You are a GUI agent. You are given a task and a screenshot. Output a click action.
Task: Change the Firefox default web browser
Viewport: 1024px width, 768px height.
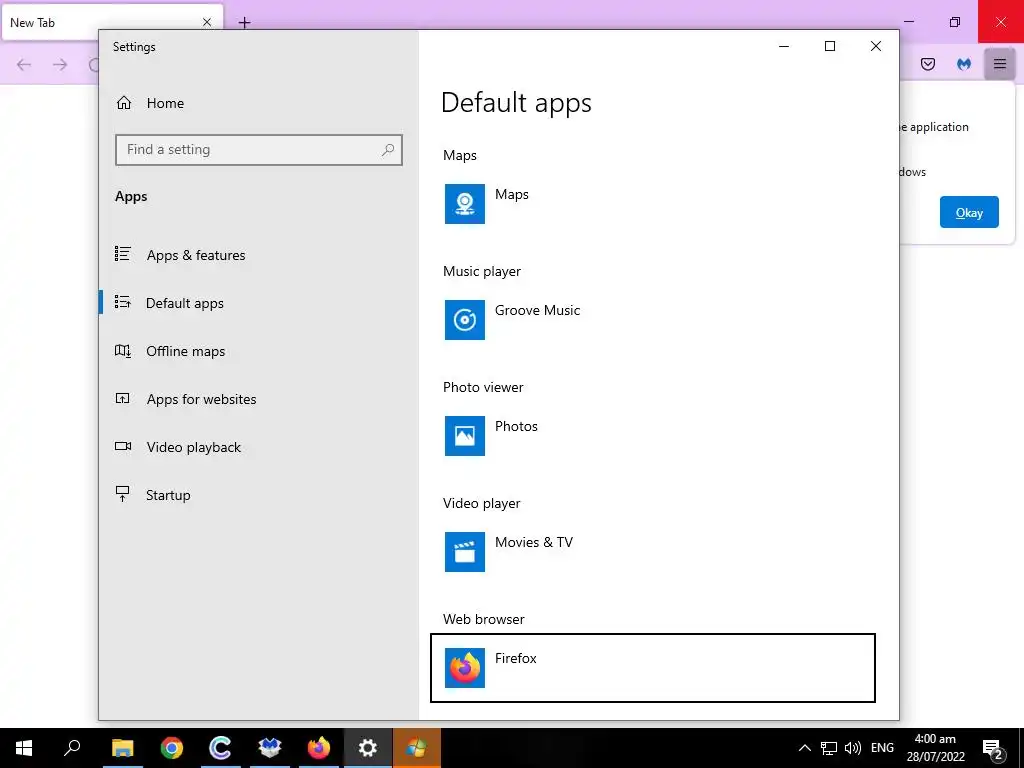[652, 667]
